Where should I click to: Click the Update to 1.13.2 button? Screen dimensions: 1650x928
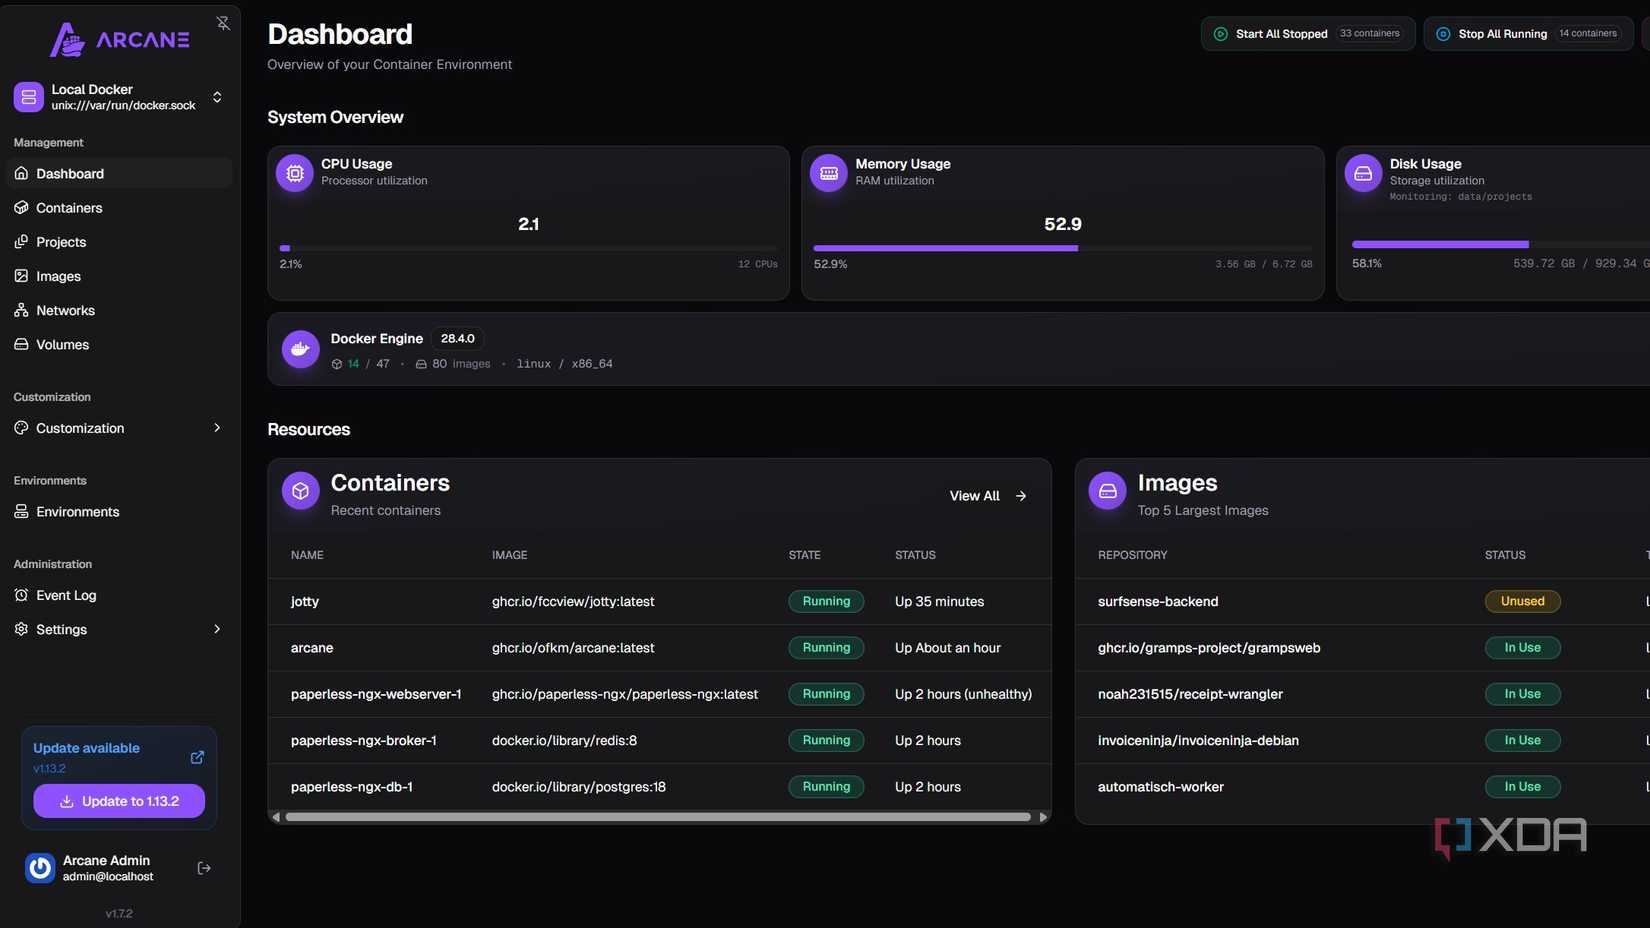(x=118, y=801)
